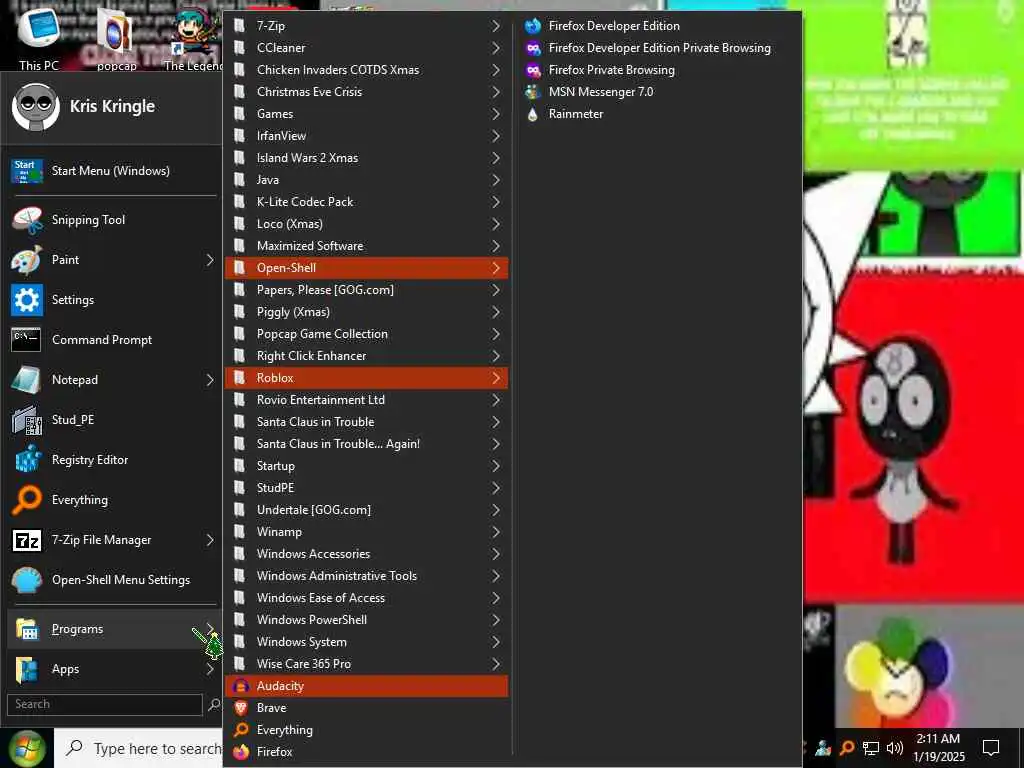Viewport: 1024px width, 768px height.
Task: Select Island Wars 2 Xmas entry
Action: (366, 158)
